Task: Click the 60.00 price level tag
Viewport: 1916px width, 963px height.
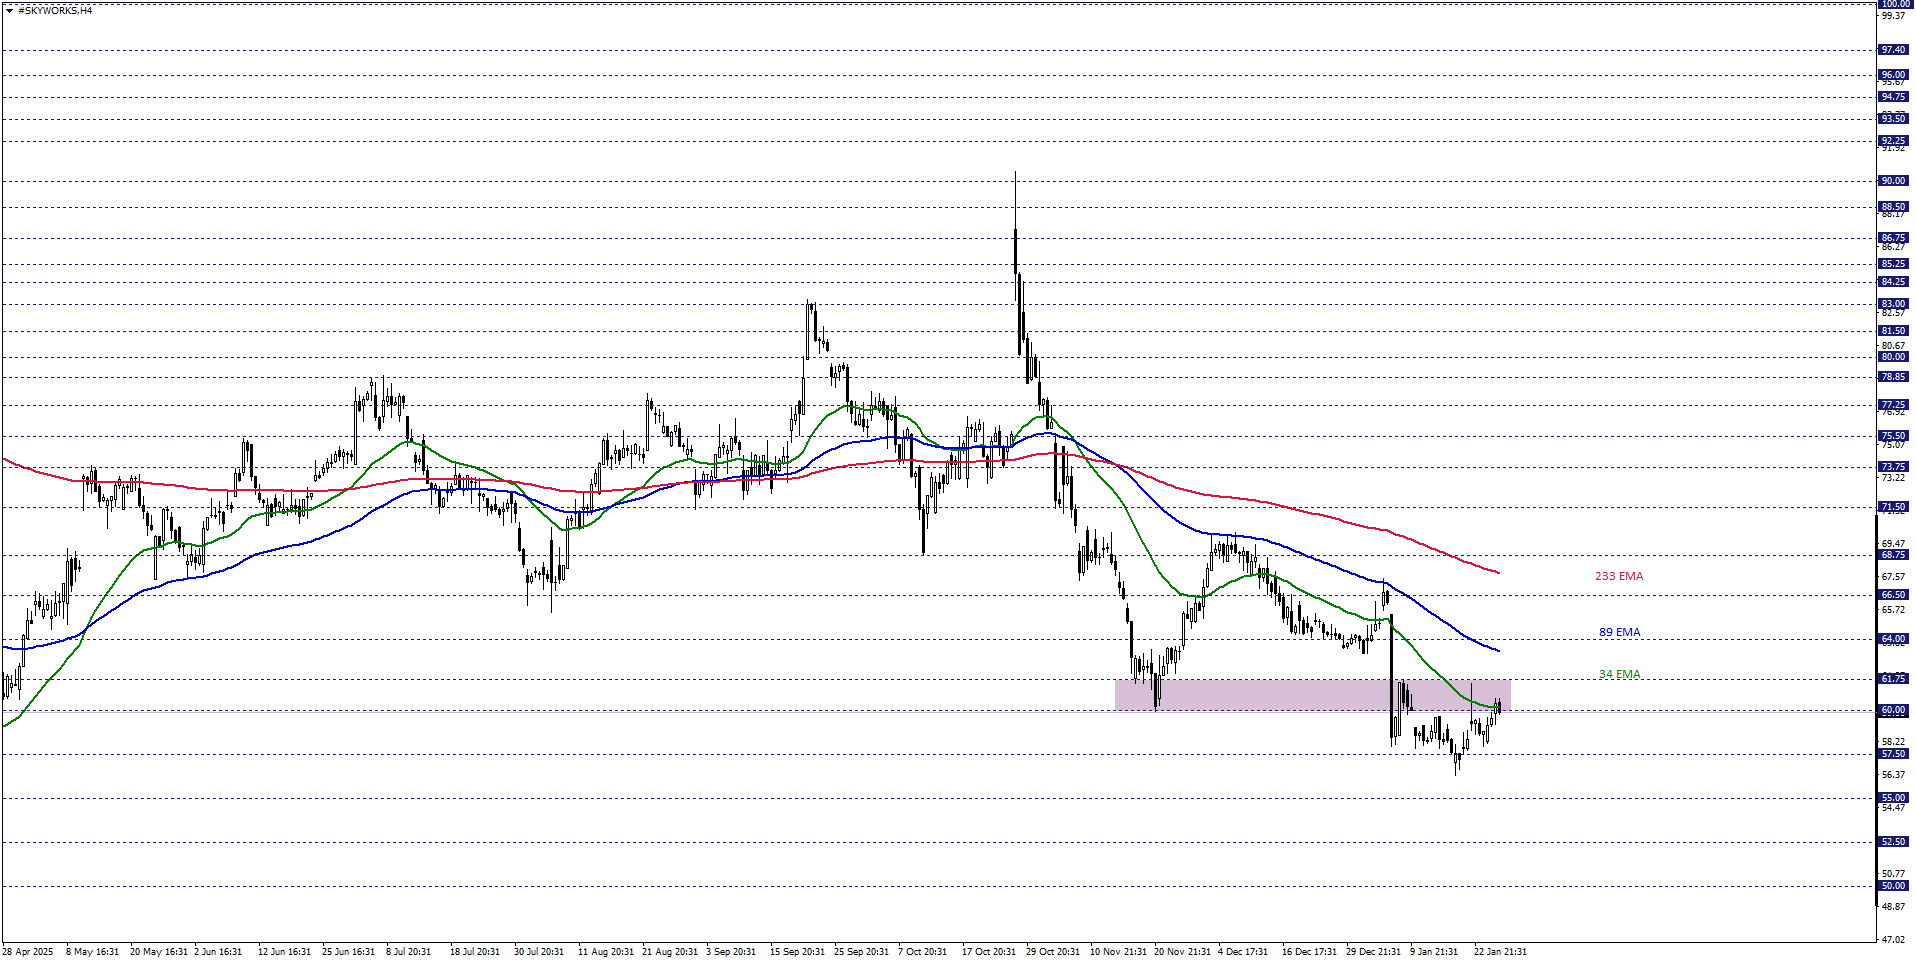Action: [x=1893, y=711]
